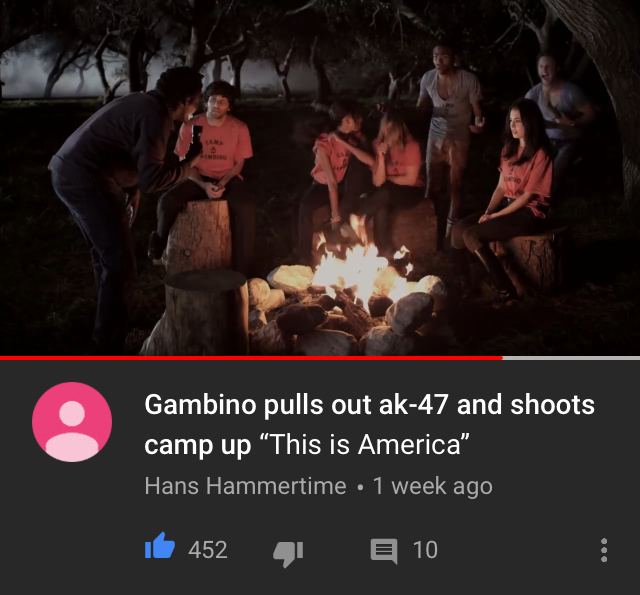This screenshot has width=640, height=595.
Task: Dislike the comment with the thumbs-down icon
Action: 288,554
